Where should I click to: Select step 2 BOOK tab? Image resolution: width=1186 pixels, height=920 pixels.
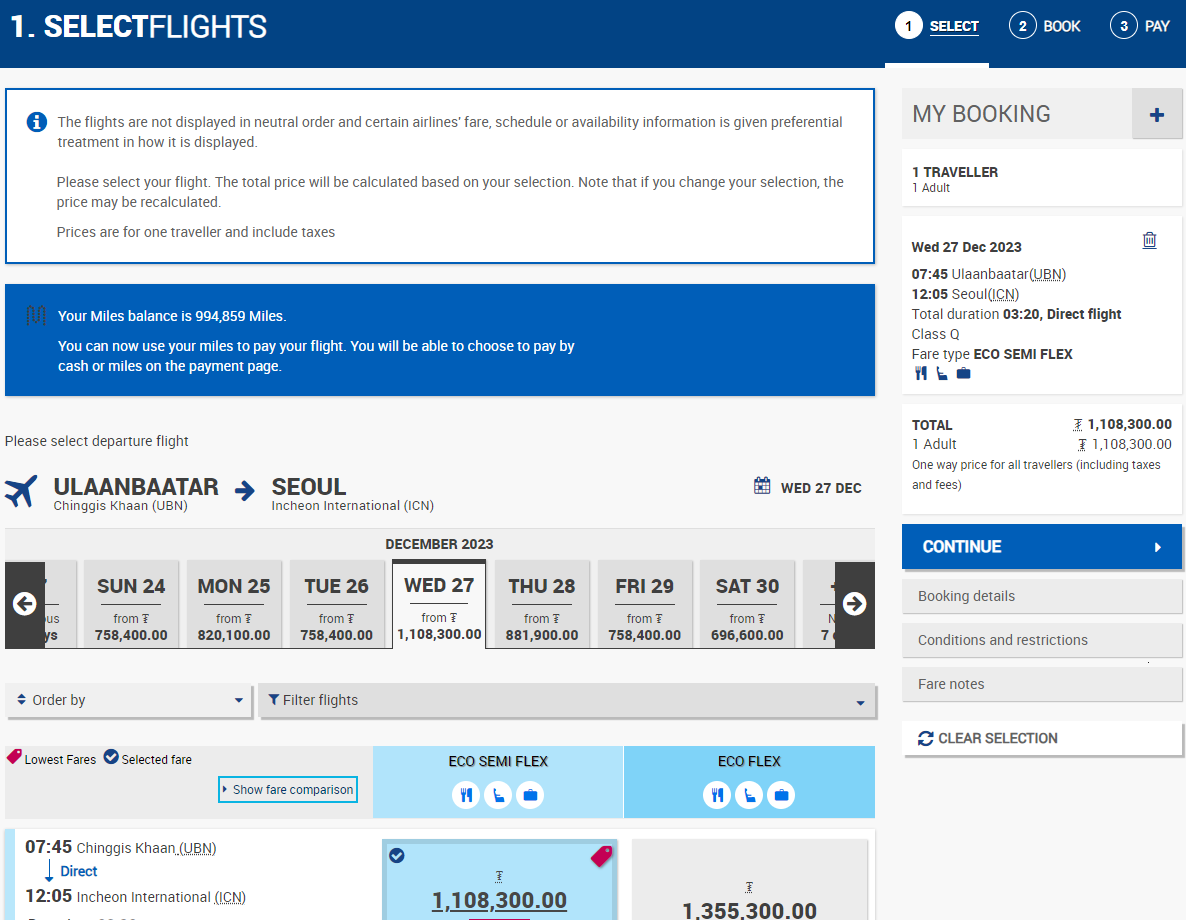tap(1045, 26)
